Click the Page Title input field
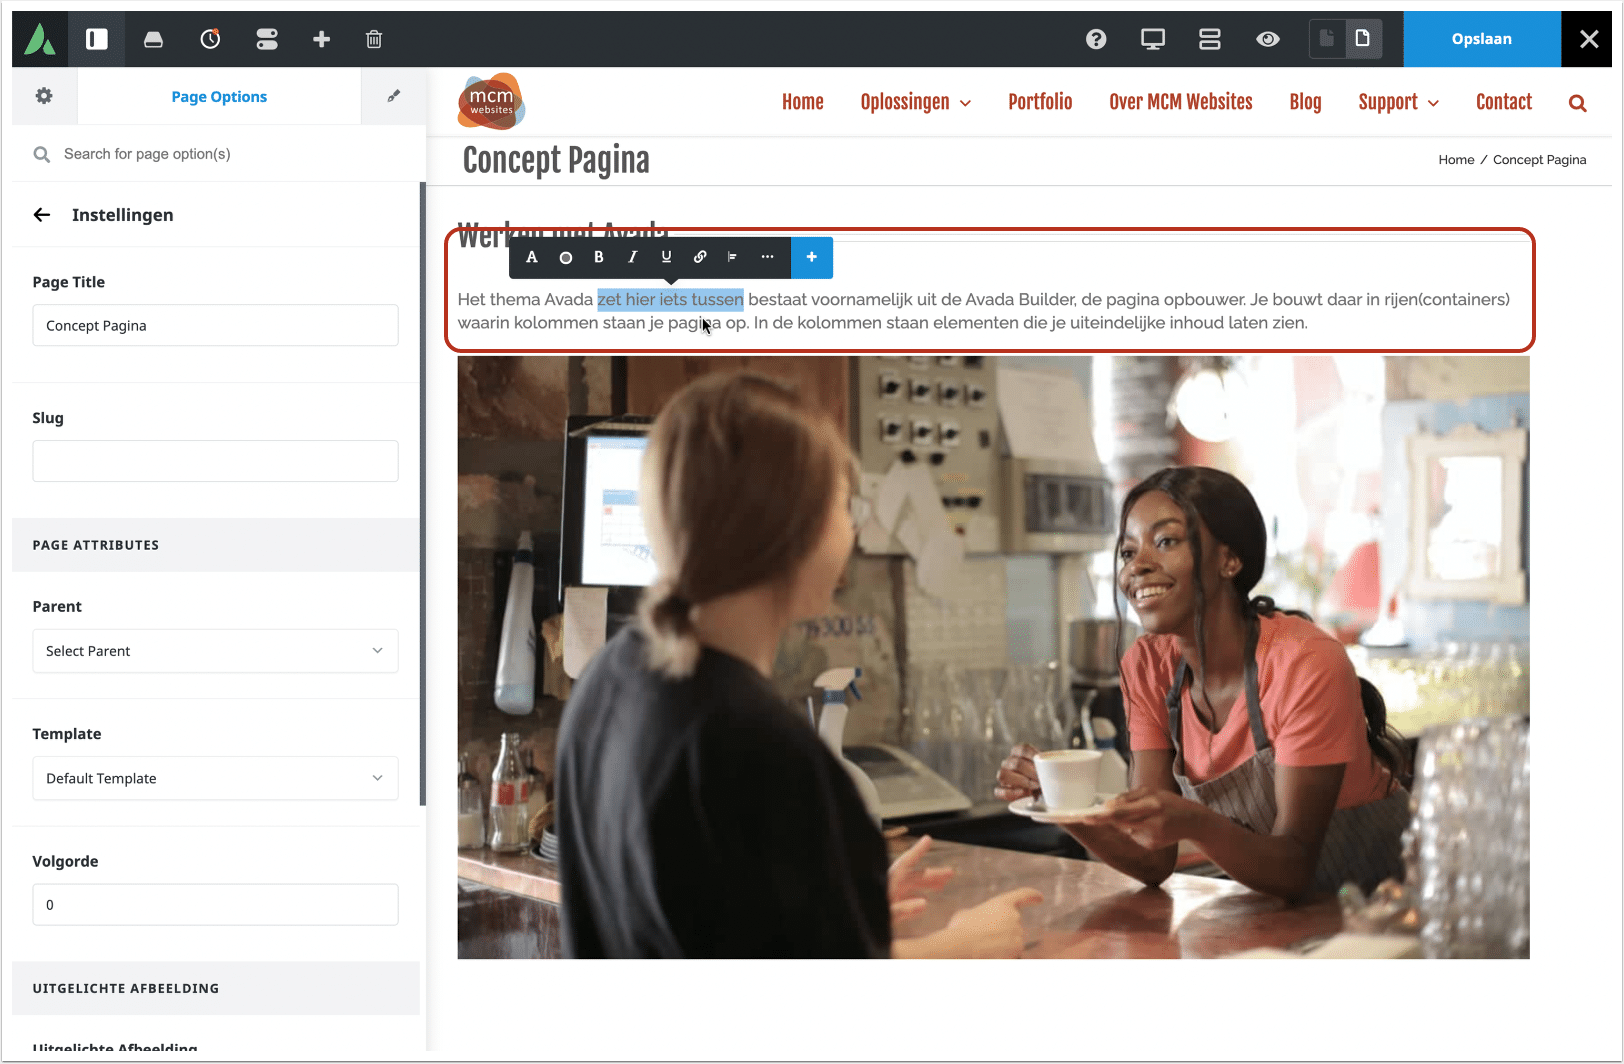 [x=215, y=325]
